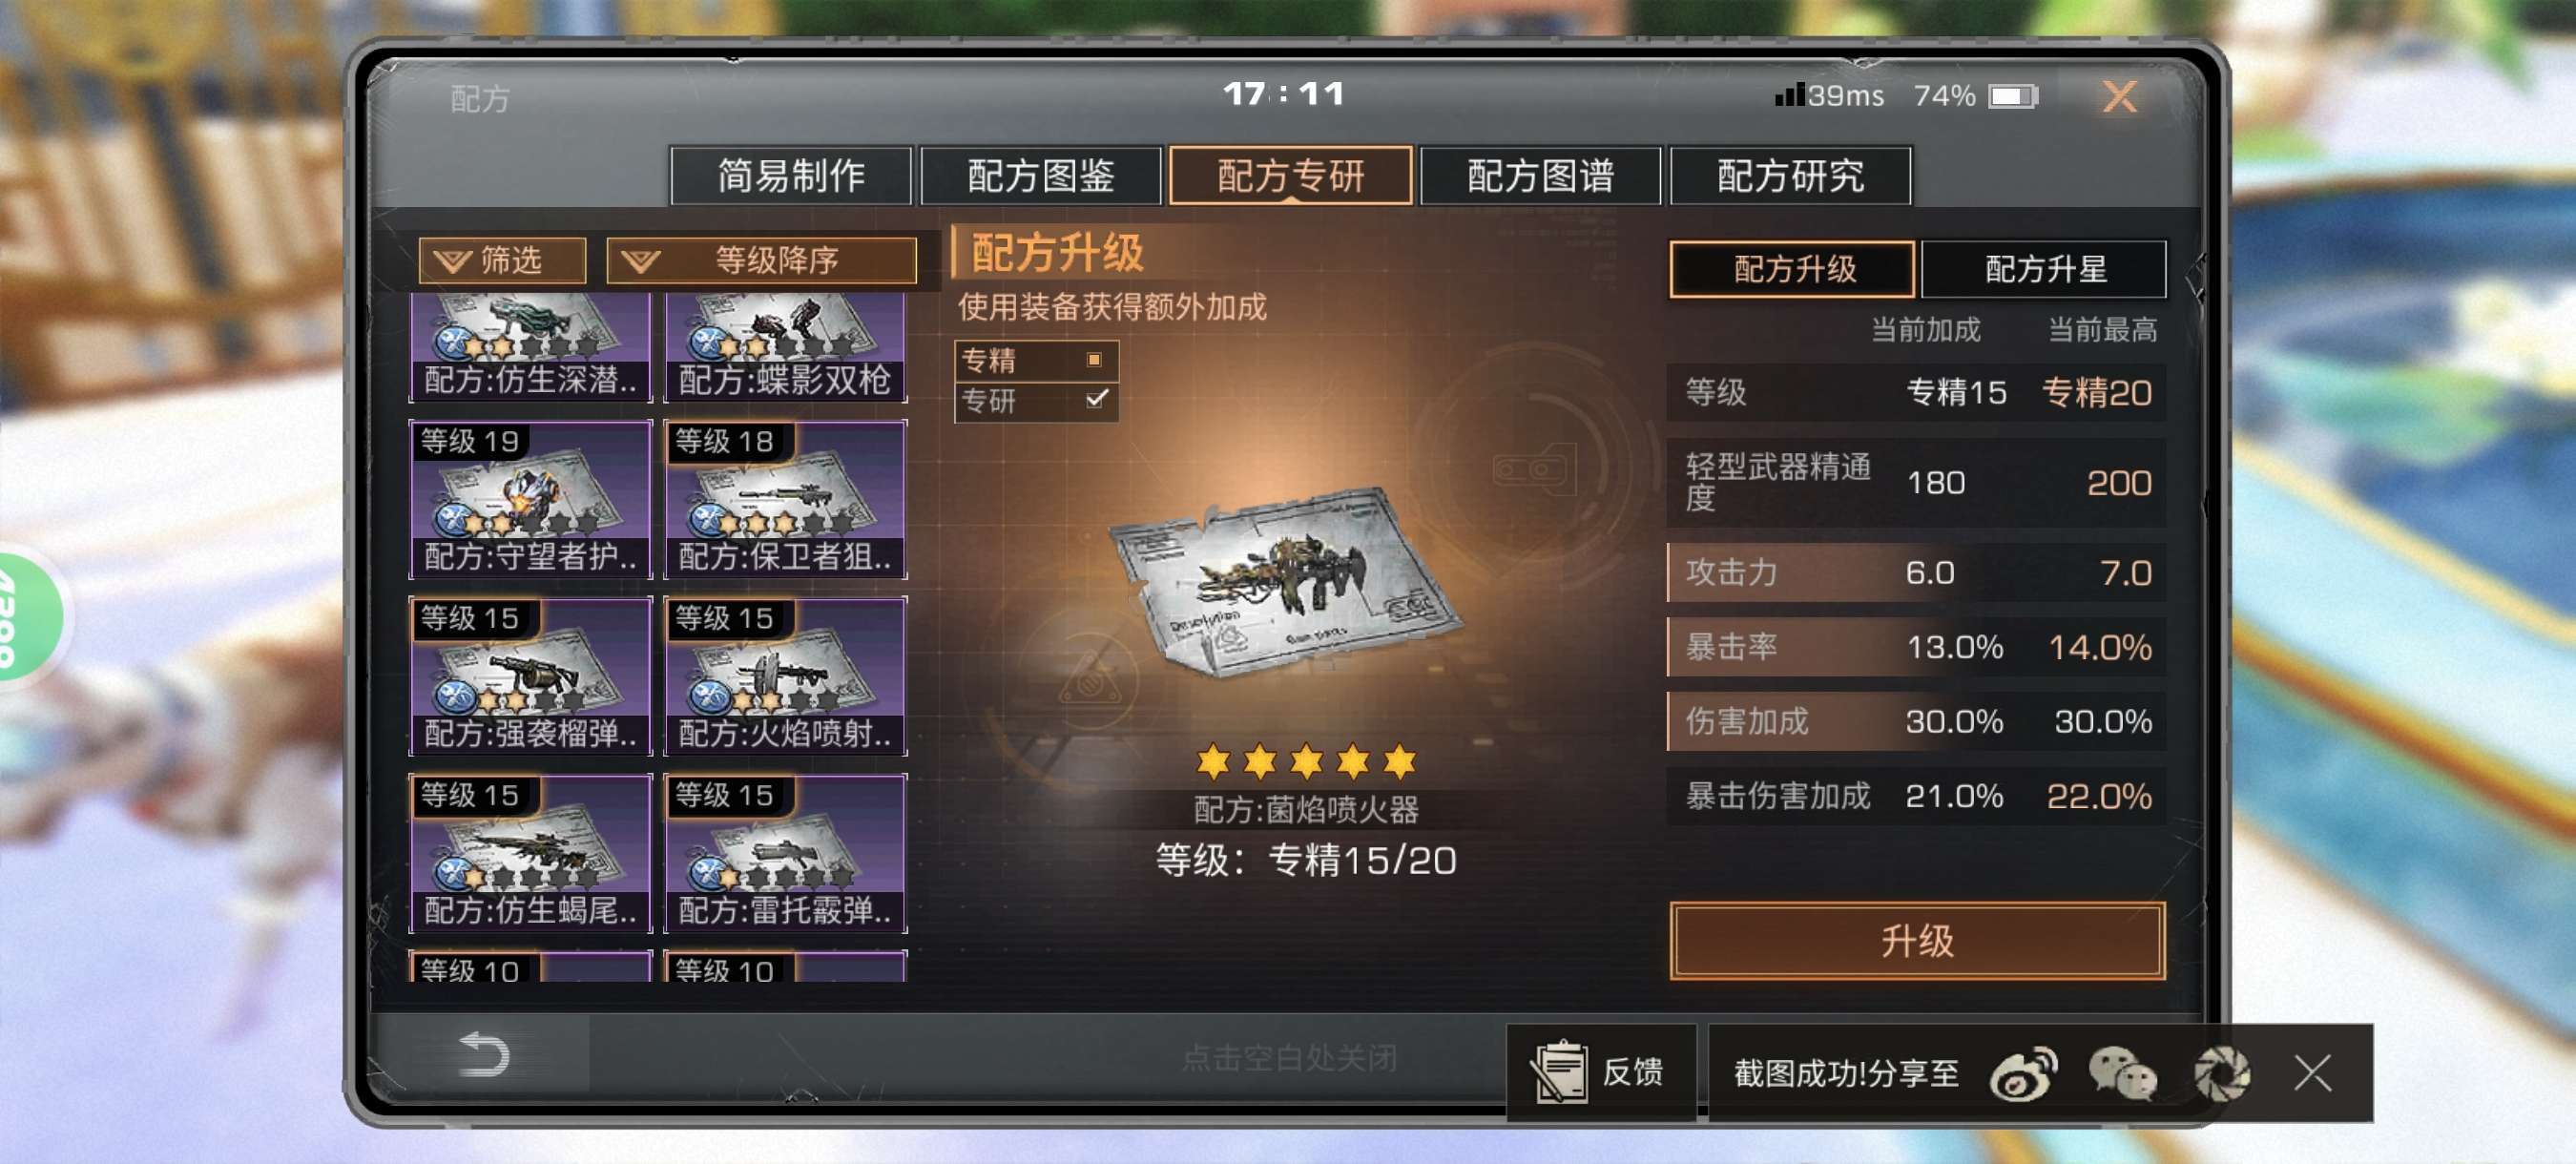Select recipe 配方:守望者护 level 19
This screenshot has width=2576, height=1164.
[530, 499]
